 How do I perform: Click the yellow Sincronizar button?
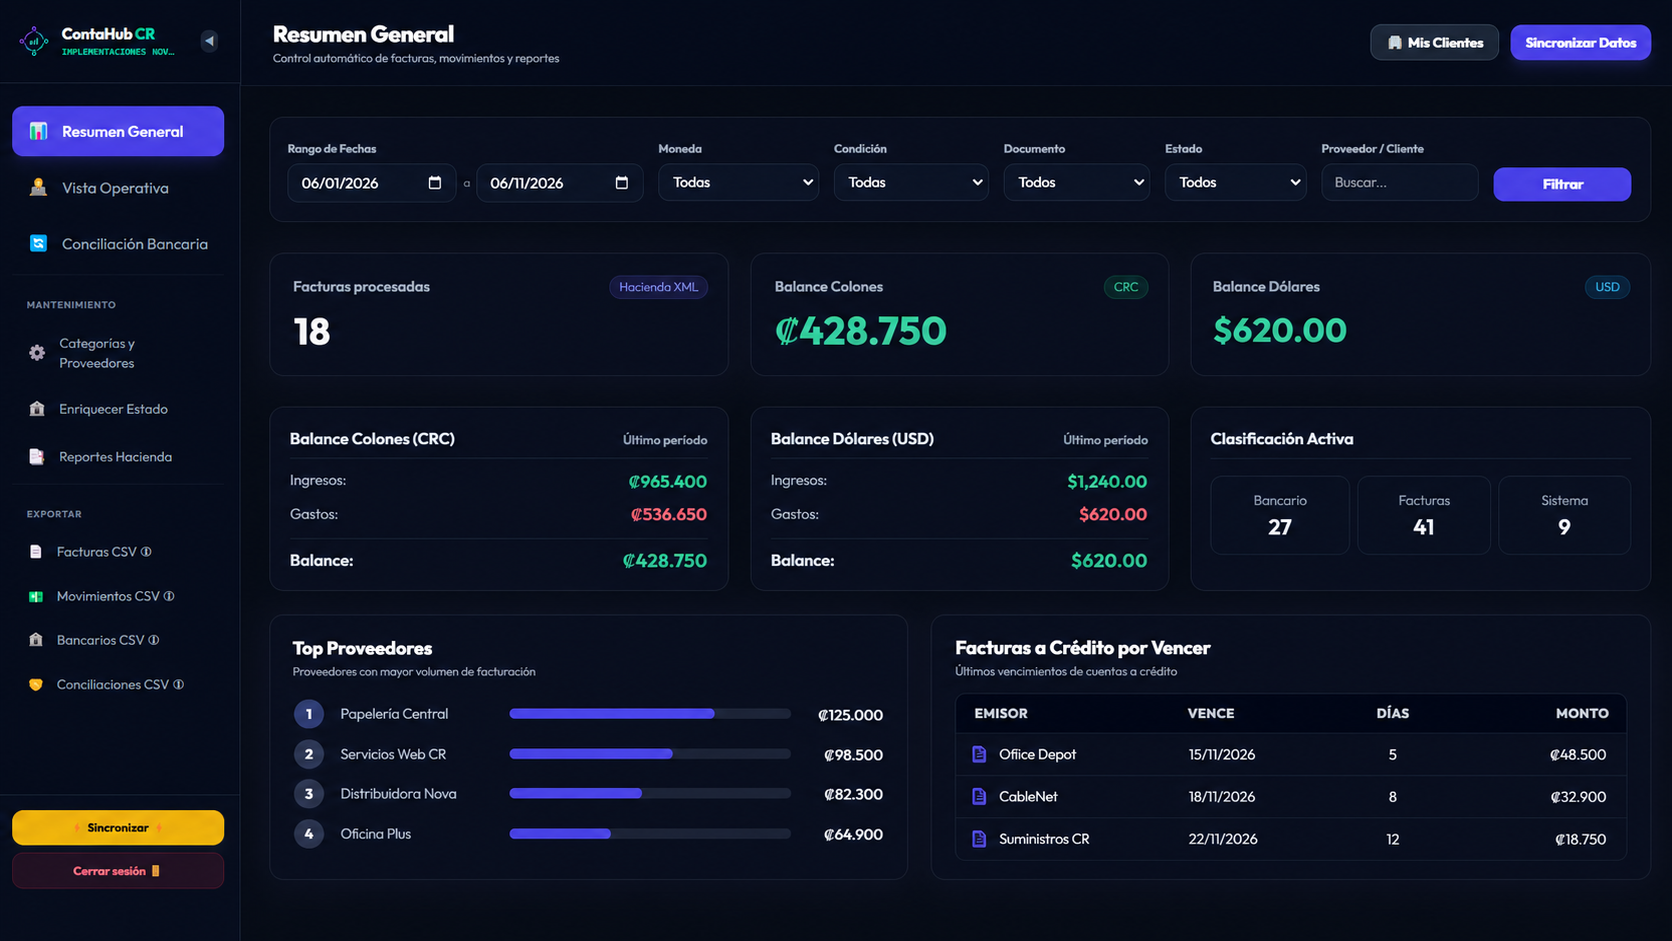pos(118,828)
